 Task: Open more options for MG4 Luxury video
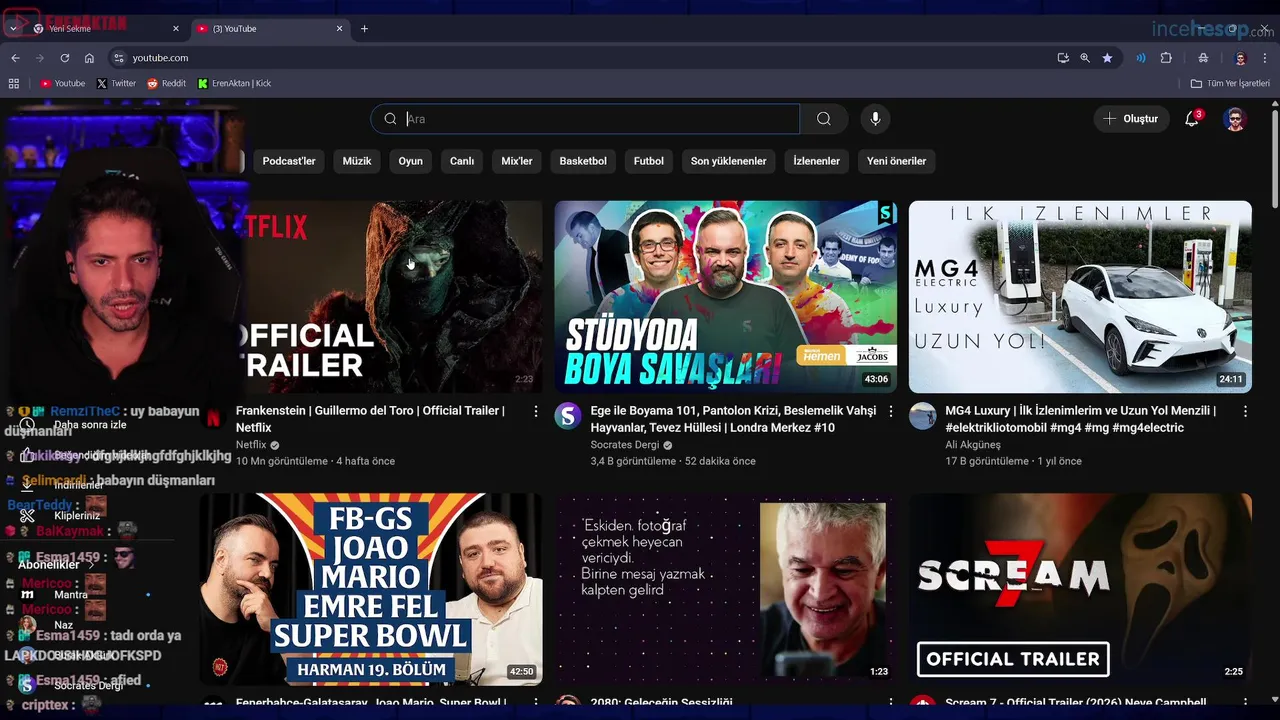pyautogui.click(x=1245, y=411)
